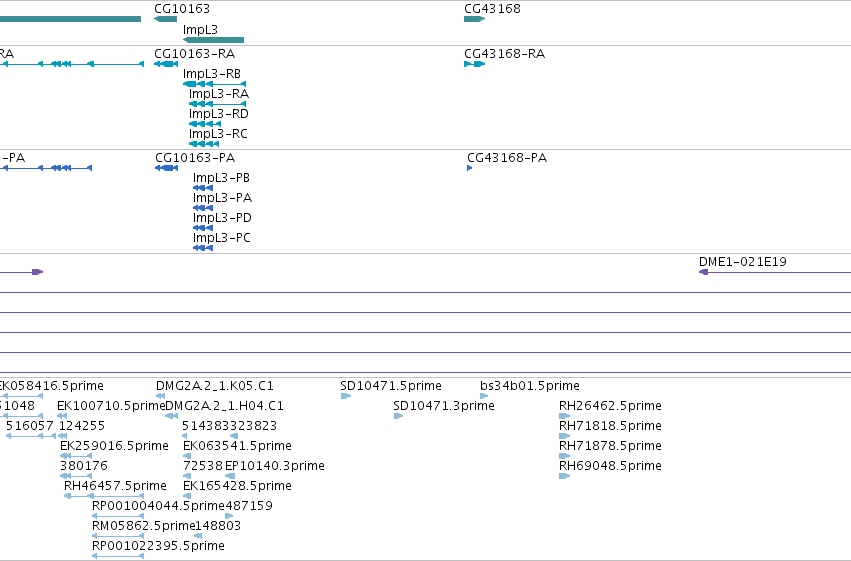Click the DME1-021E19 clone label
The height and width of the screenshot is (561, 851).
point(742,262)
